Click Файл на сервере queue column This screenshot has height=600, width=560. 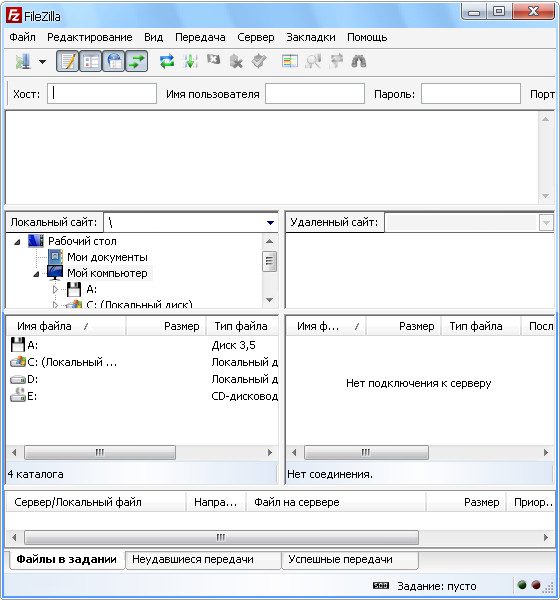coord(336,502)
